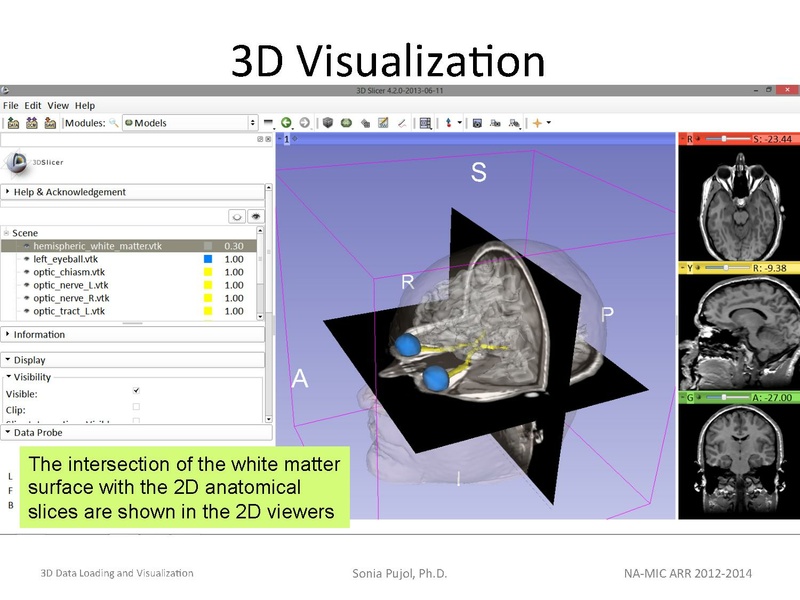800x600 pixels.
Task: Toggle the Visible checkbox
Action: point(136,391)
